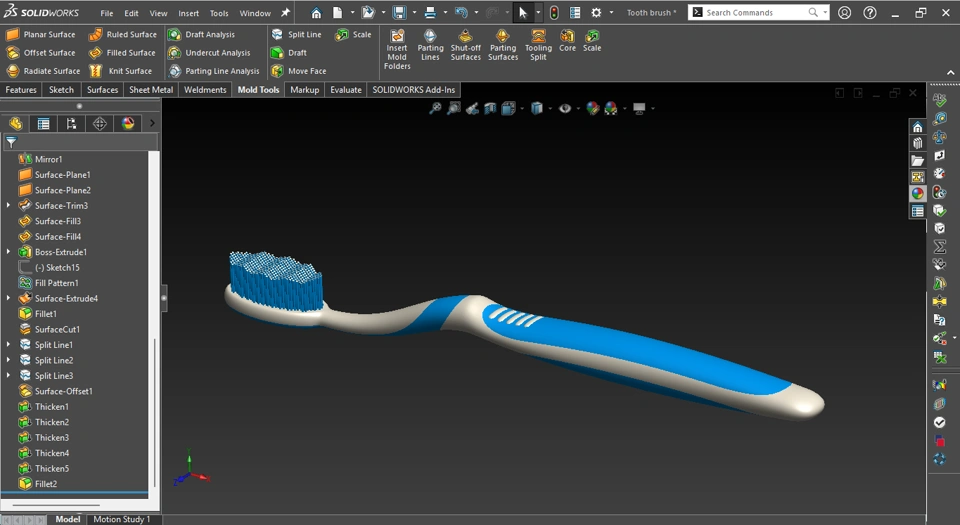
Task: Click the Apply Scene icon
Action: pos(610,108)
